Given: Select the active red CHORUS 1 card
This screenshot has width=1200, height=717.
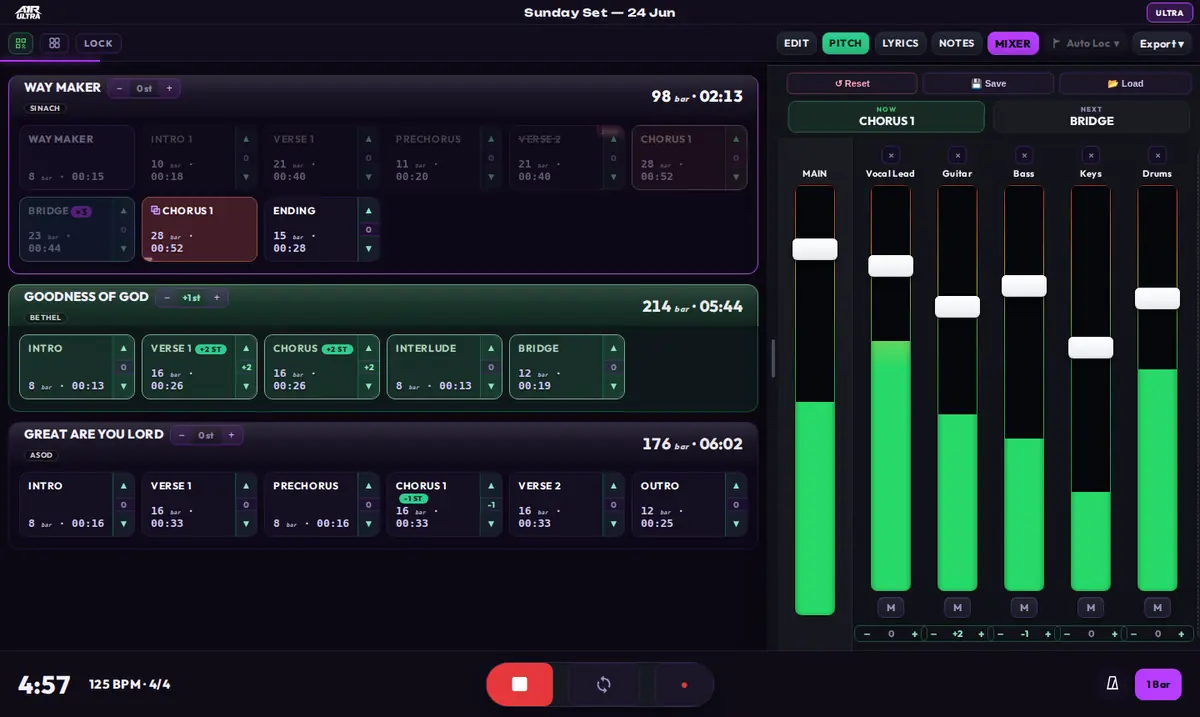Looking at the screenshot, I should [200, 229].
